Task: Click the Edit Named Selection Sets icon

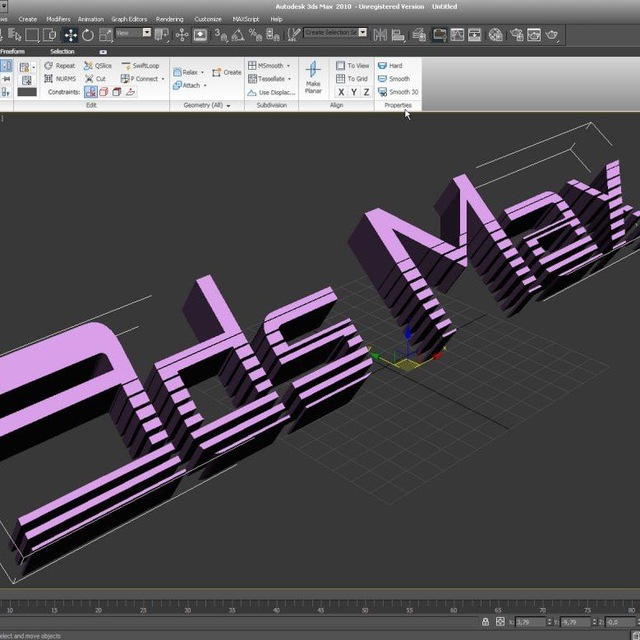Action: click(x=293, y=35)
